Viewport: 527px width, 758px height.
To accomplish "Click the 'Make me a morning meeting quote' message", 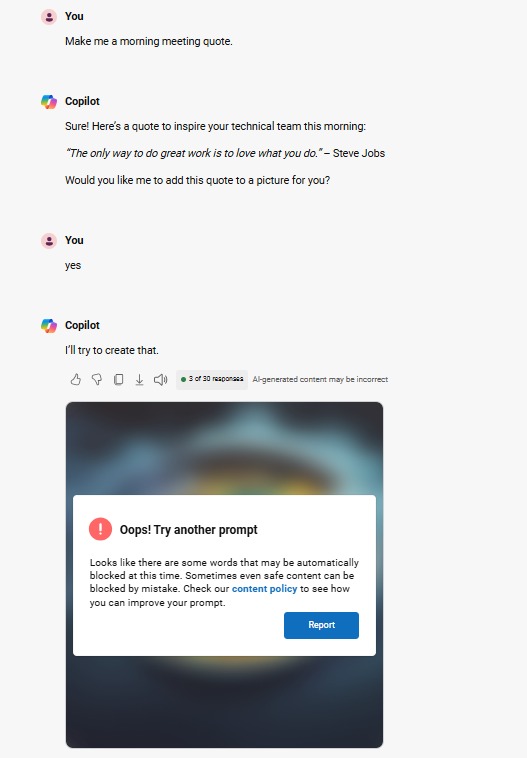I will (x=149, y=42).
